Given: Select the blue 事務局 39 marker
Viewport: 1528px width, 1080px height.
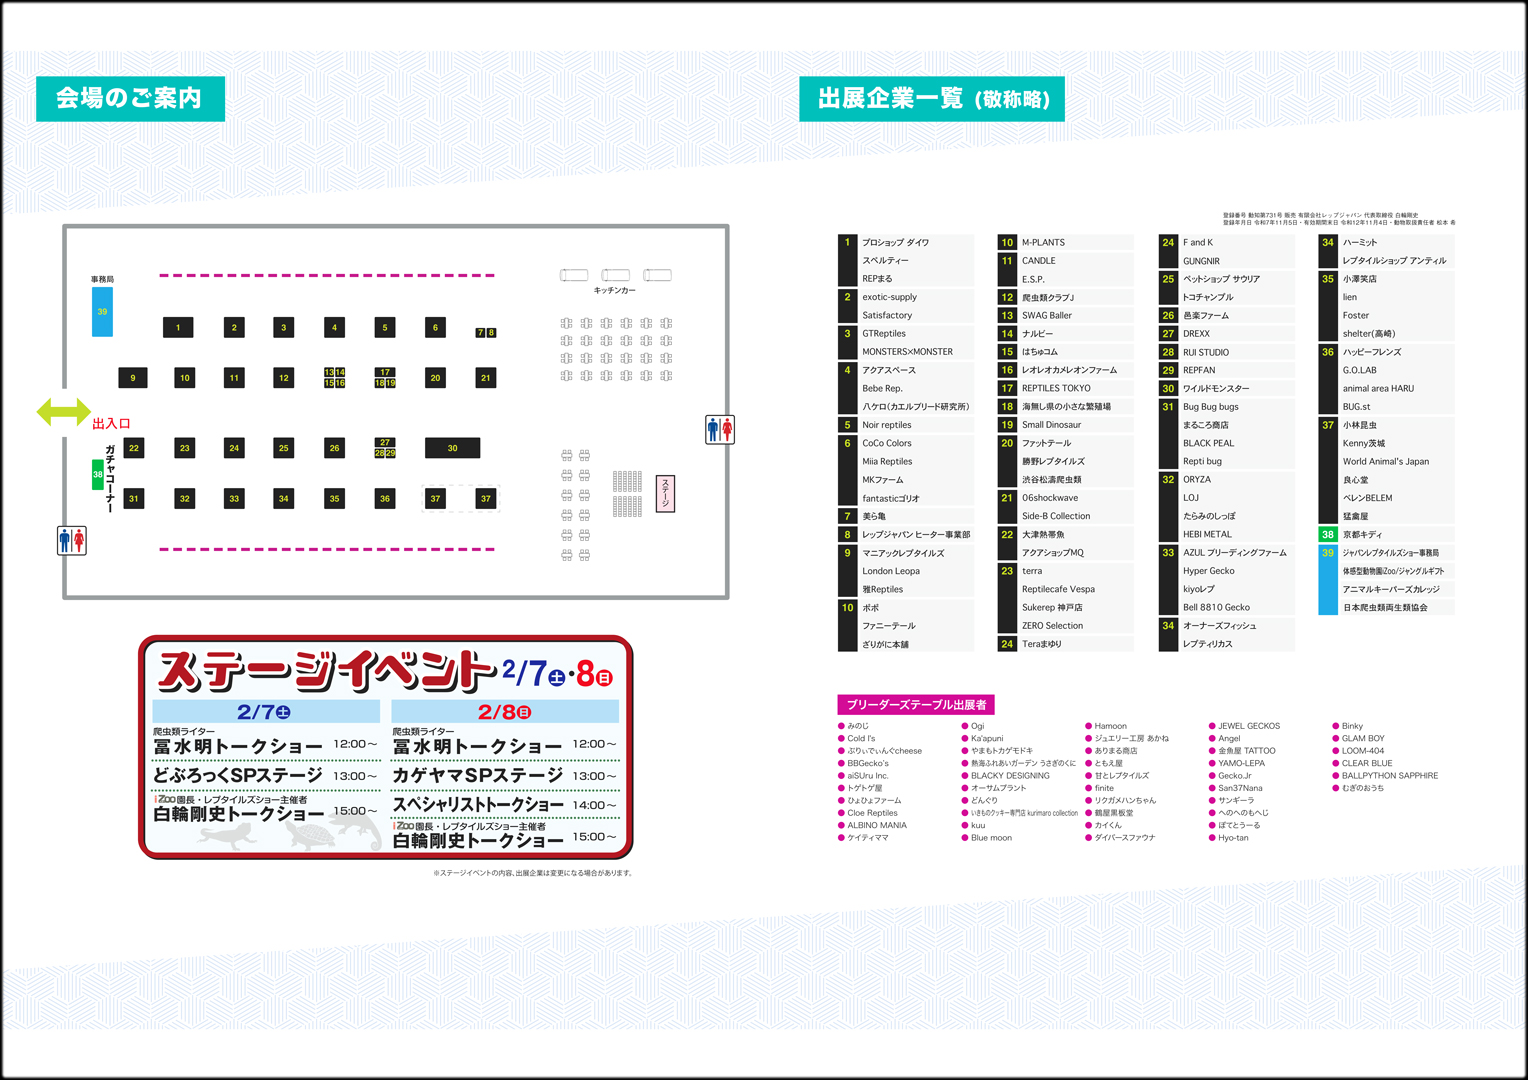Looking at the screenshot, I should (x=101, y=311).
